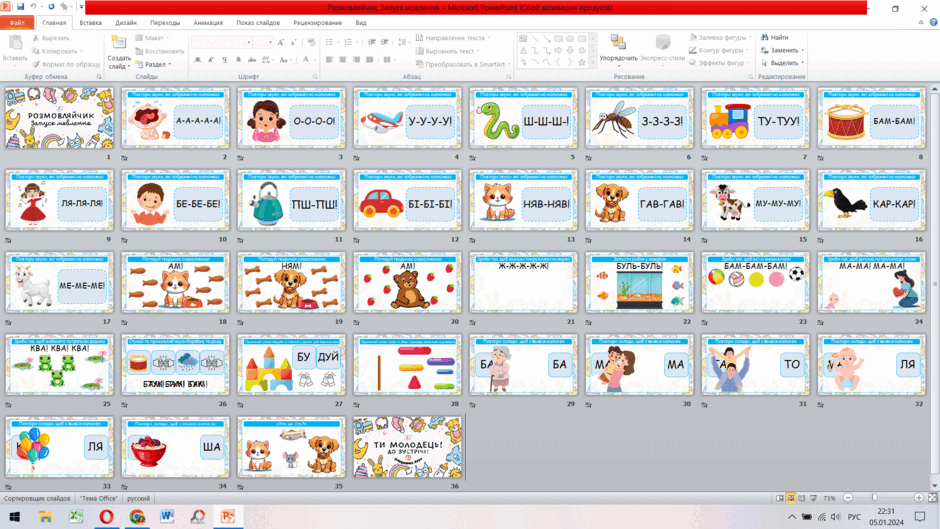Image resolution: width=940 pixels, height=529 pixels.
Task: Select the oval shape in shapes gallery
Action: tap(570, 38)
